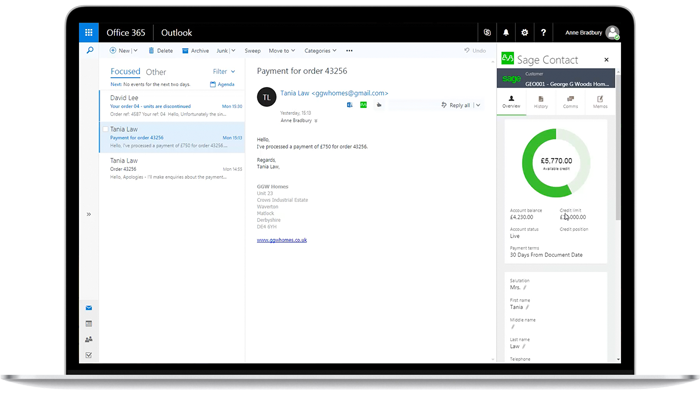
Task: Click payment terms 30 Days From Document Date
Action: pos(546,255)
